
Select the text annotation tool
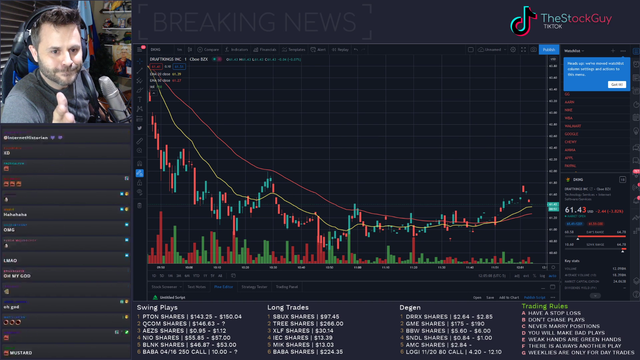coord(140,99)
